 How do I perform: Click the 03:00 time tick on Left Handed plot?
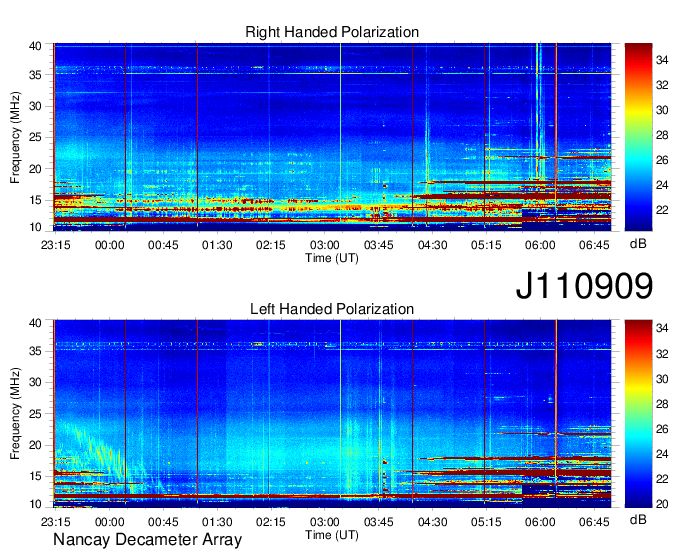(324, 522)
